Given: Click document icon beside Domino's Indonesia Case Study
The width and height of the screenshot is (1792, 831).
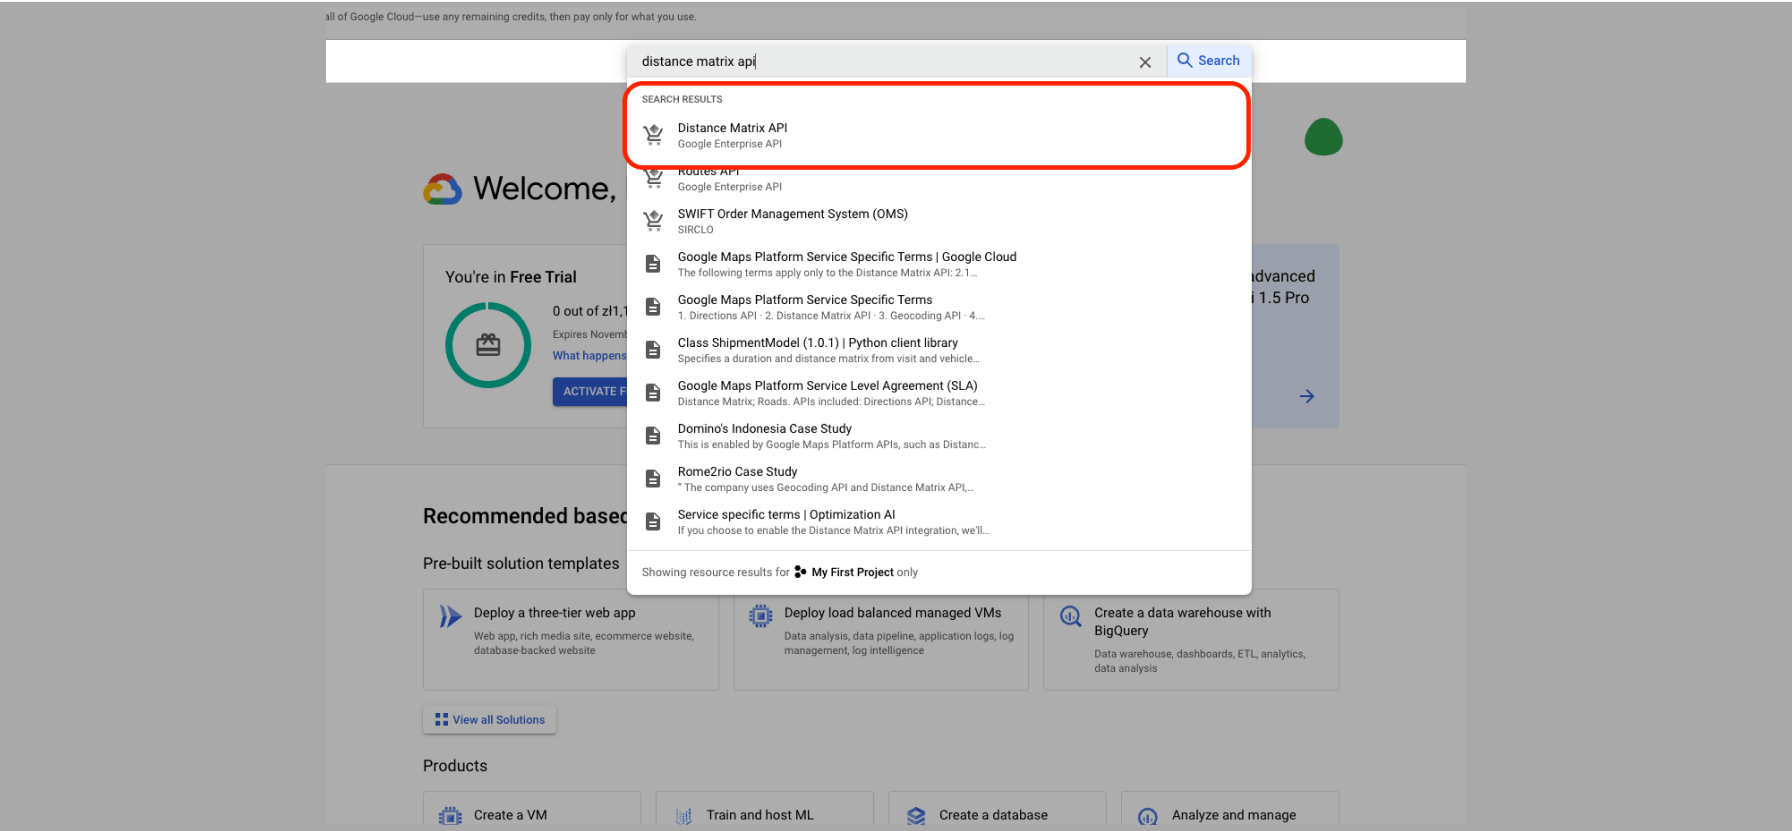Looking at the screenshot, I should click(x=653, y=436).
